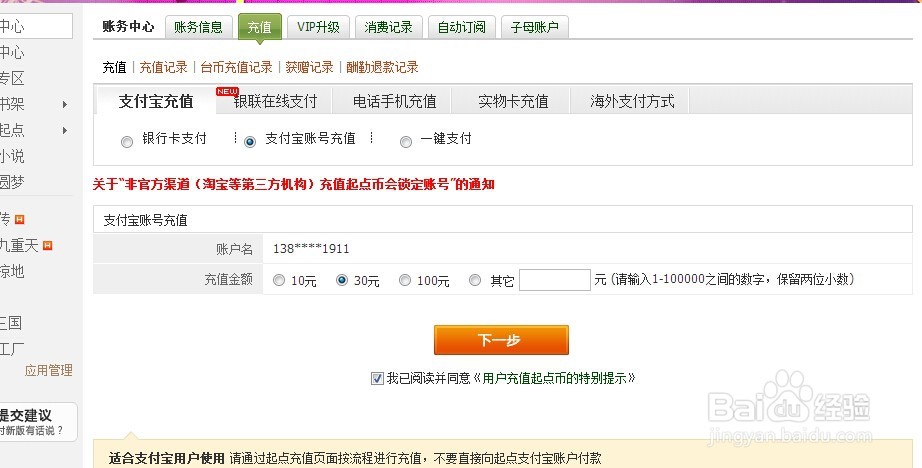
Task: Open the 账务信息 tab
Action: click(x=198, y=27)
